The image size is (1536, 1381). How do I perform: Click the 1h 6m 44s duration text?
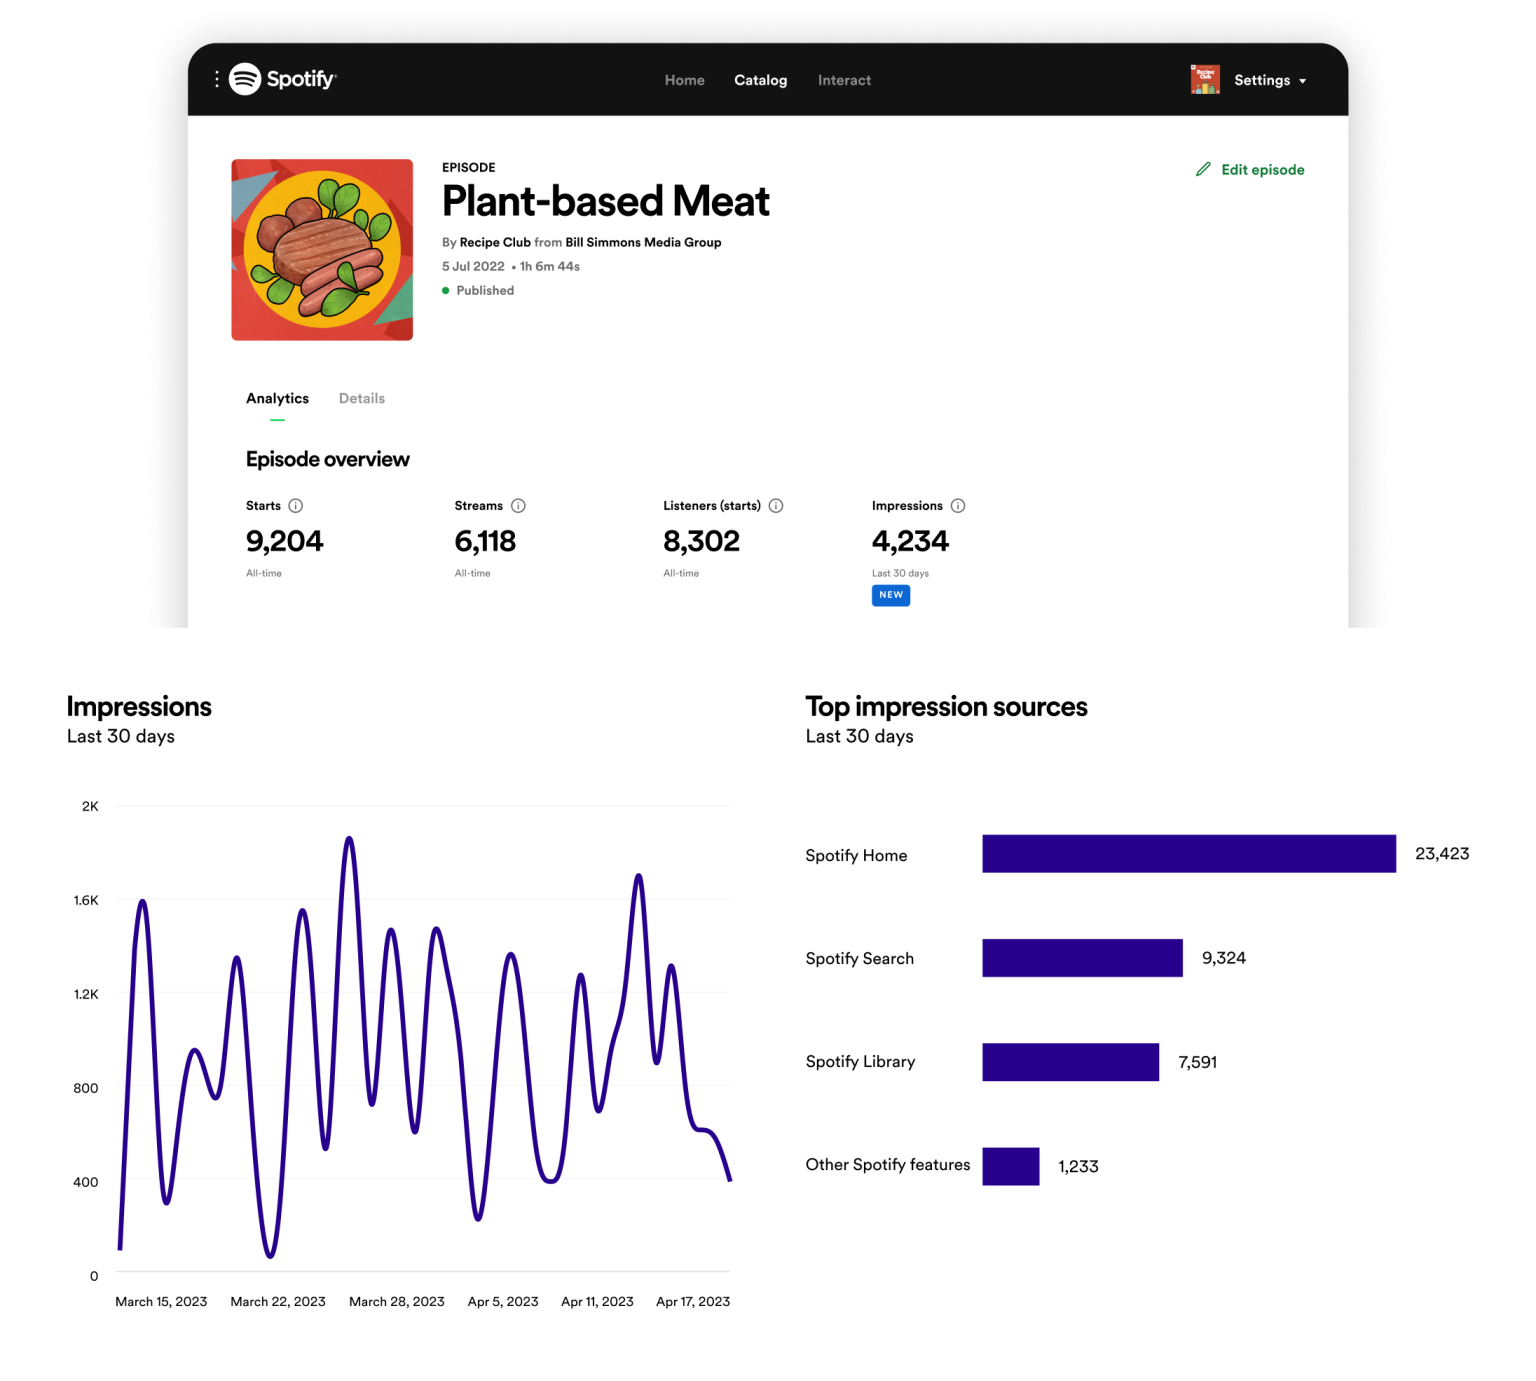tap(550, 267)
